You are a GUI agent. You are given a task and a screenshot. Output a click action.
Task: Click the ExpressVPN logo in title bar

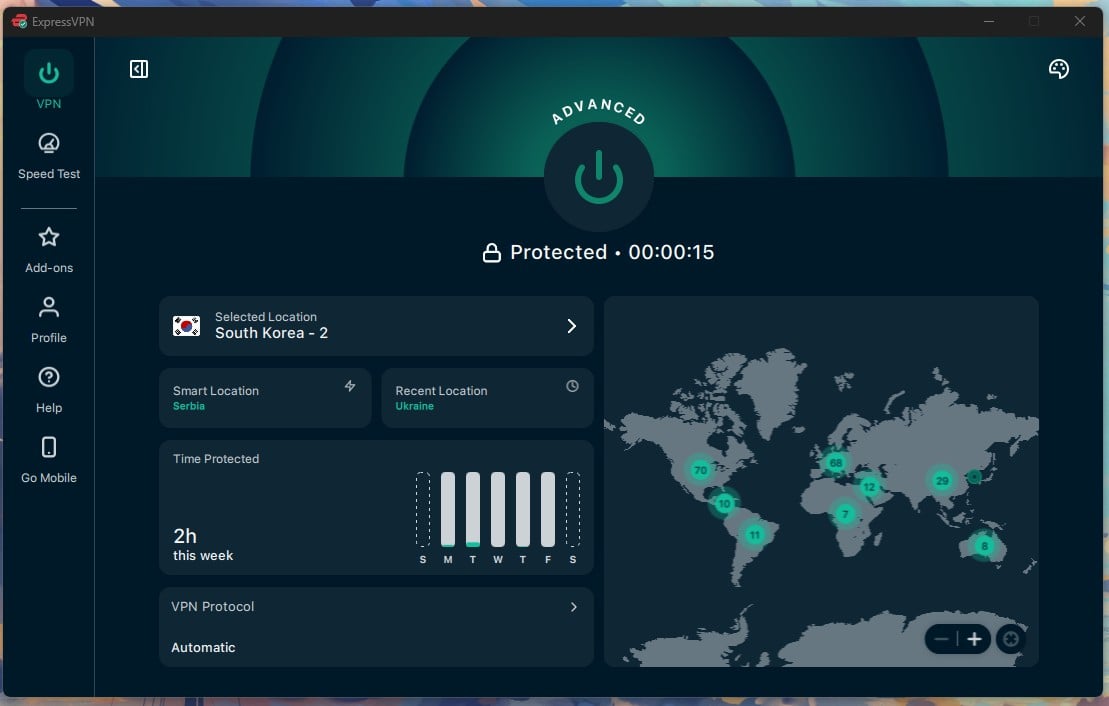coord(19,21)
